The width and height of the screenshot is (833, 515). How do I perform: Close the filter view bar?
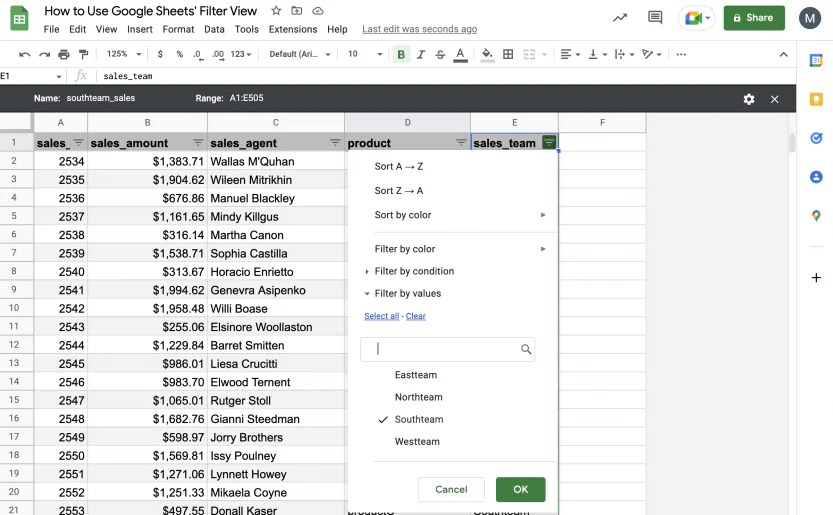pos(775,99)
